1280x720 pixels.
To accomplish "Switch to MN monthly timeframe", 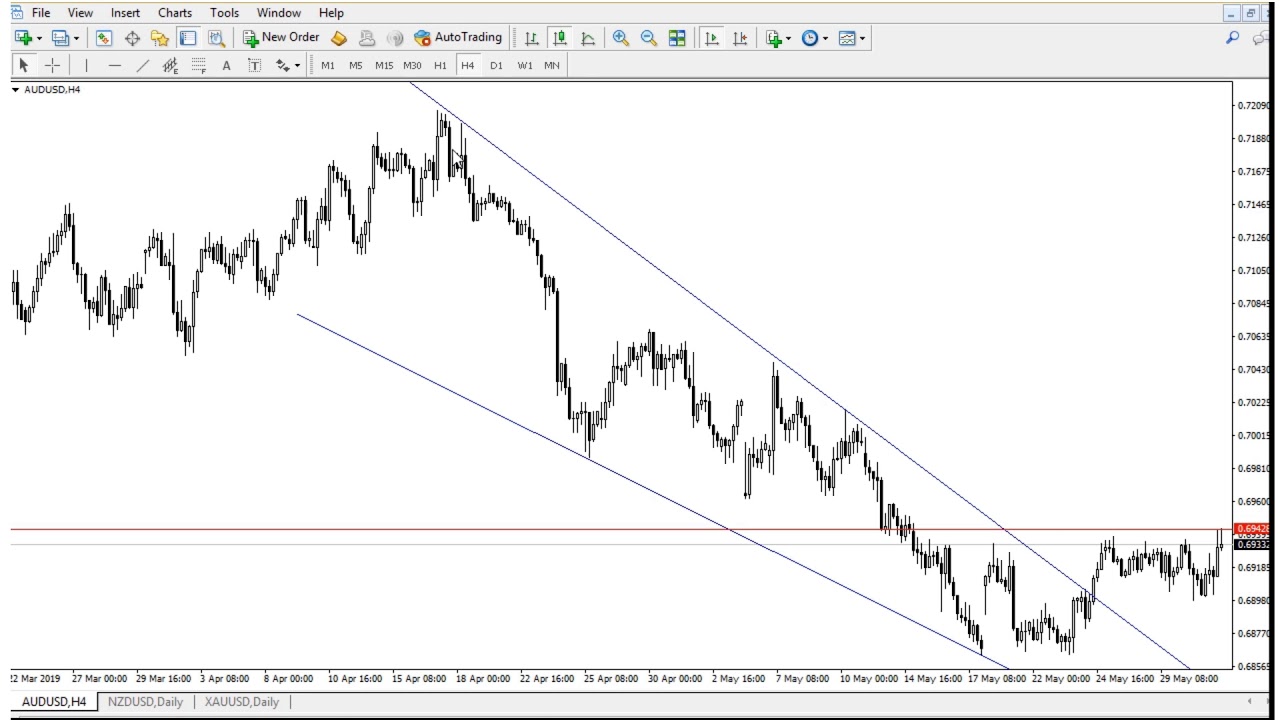I will [x=552, y=65].
